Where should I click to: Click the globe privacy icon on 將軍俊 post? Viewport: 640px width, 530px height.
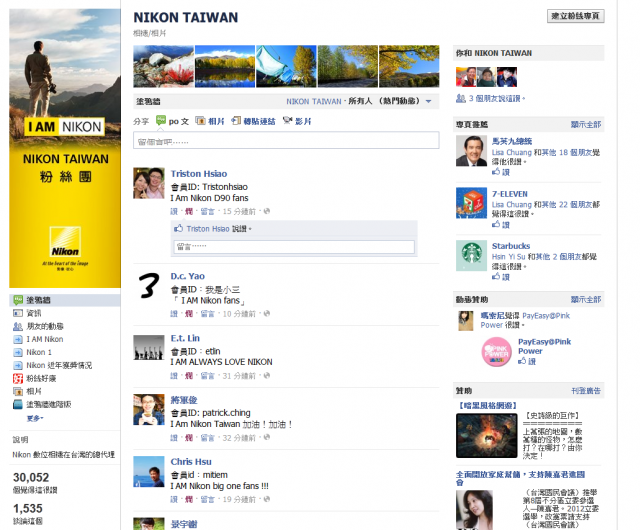coord(267,437)
